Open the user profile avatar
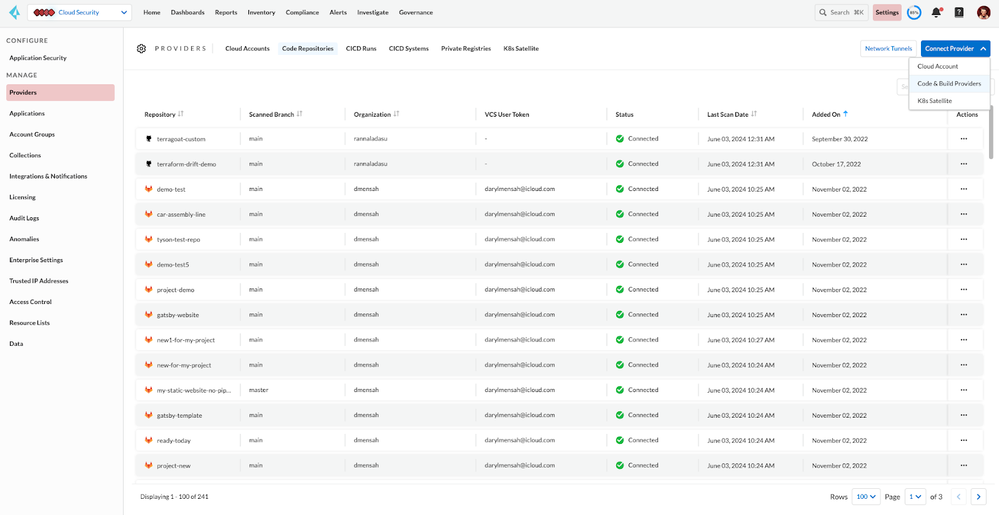 pos(983,13)
